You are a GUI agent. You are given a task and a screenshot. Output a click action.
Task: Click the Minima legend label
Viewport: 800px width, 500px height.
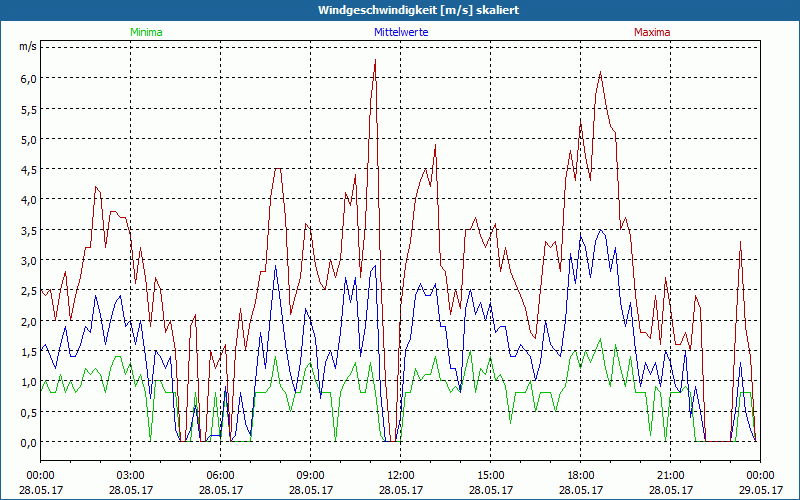146,32
